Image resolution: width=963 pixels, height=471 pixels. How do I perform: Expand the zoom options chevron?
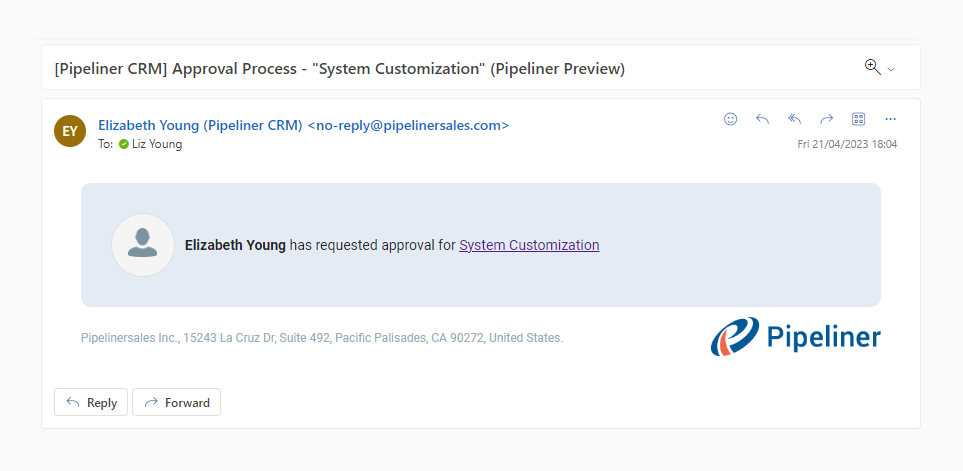click(x=891, y=69)
